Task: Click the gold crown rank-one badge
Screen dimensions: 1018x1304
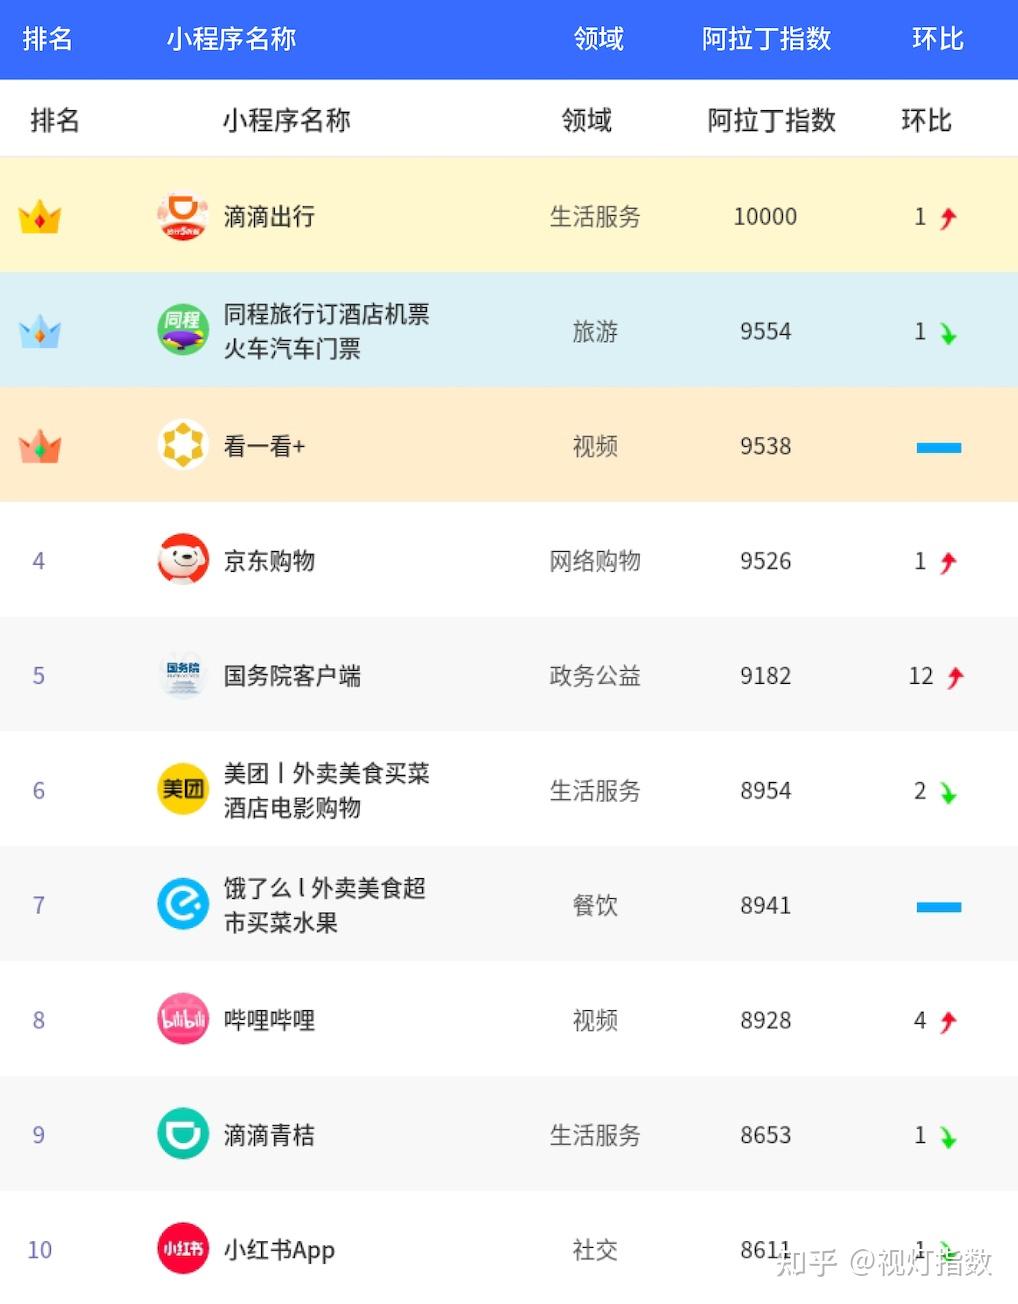Action: 40,216
